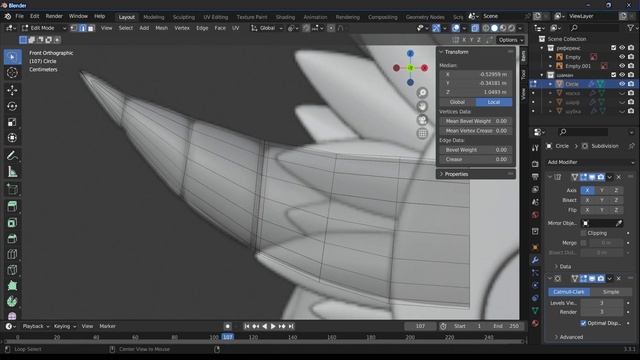
Task: Click the current frame 107 field
Action: tap(420, 326)
